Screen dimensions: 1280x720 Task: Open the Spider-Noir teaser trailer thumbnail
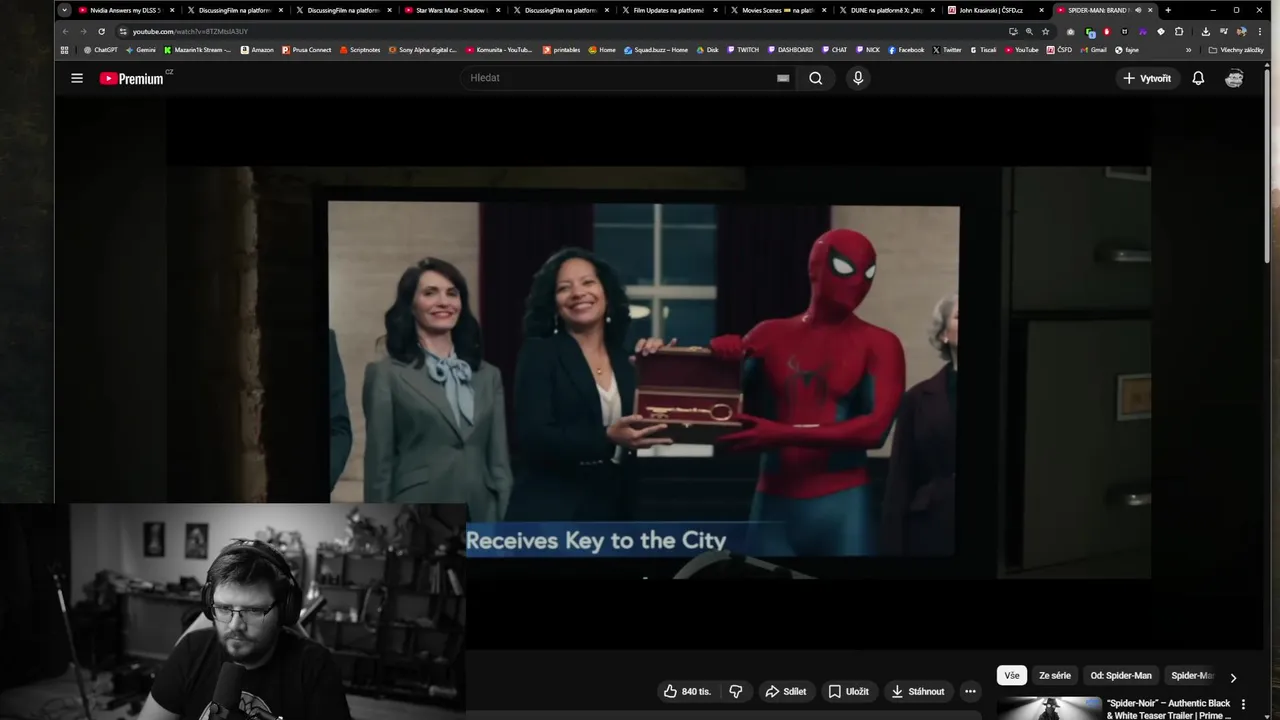[x=1049, y=708]
